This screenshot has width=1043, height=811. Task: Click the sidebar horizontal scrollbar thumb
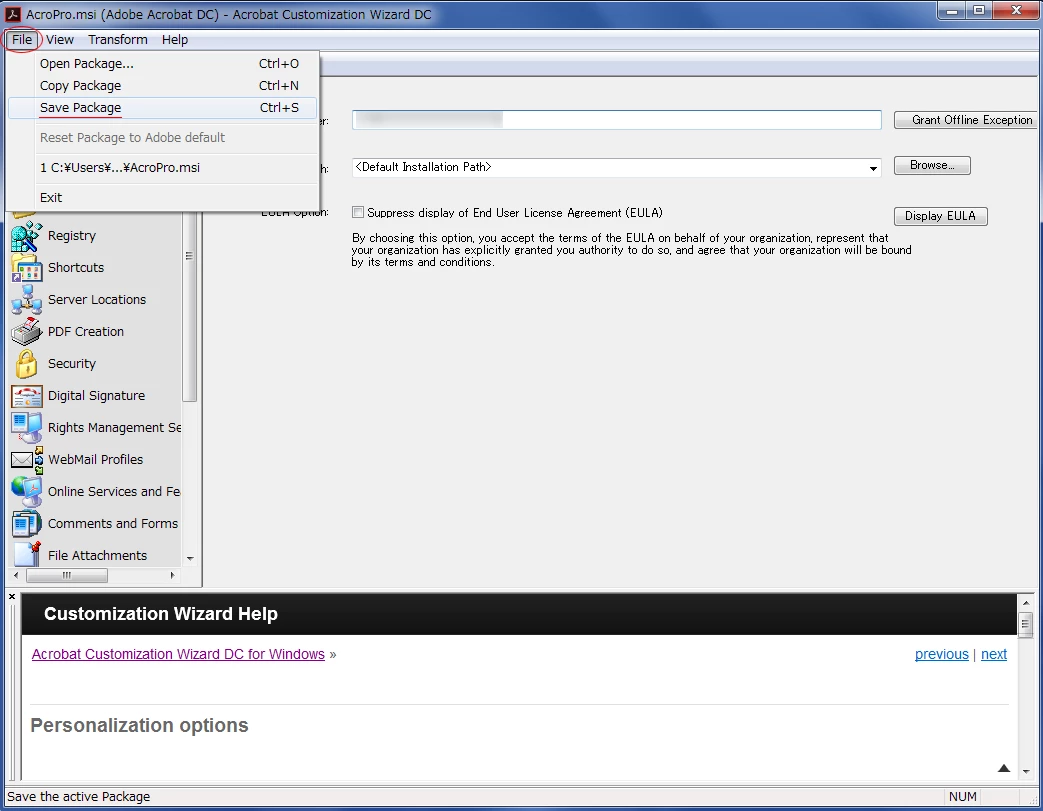pos(67,575)
